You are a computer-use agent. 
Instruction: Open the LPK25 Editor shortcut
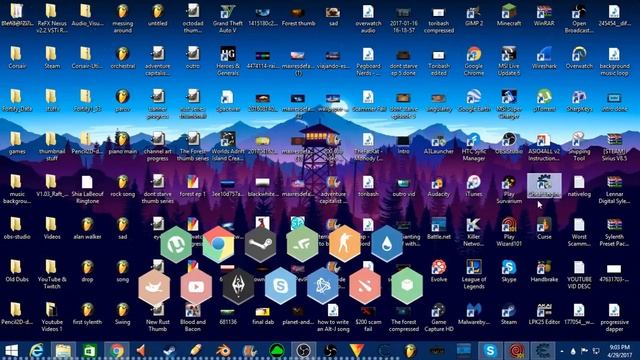pyautogui.click(x=544, y=314)
